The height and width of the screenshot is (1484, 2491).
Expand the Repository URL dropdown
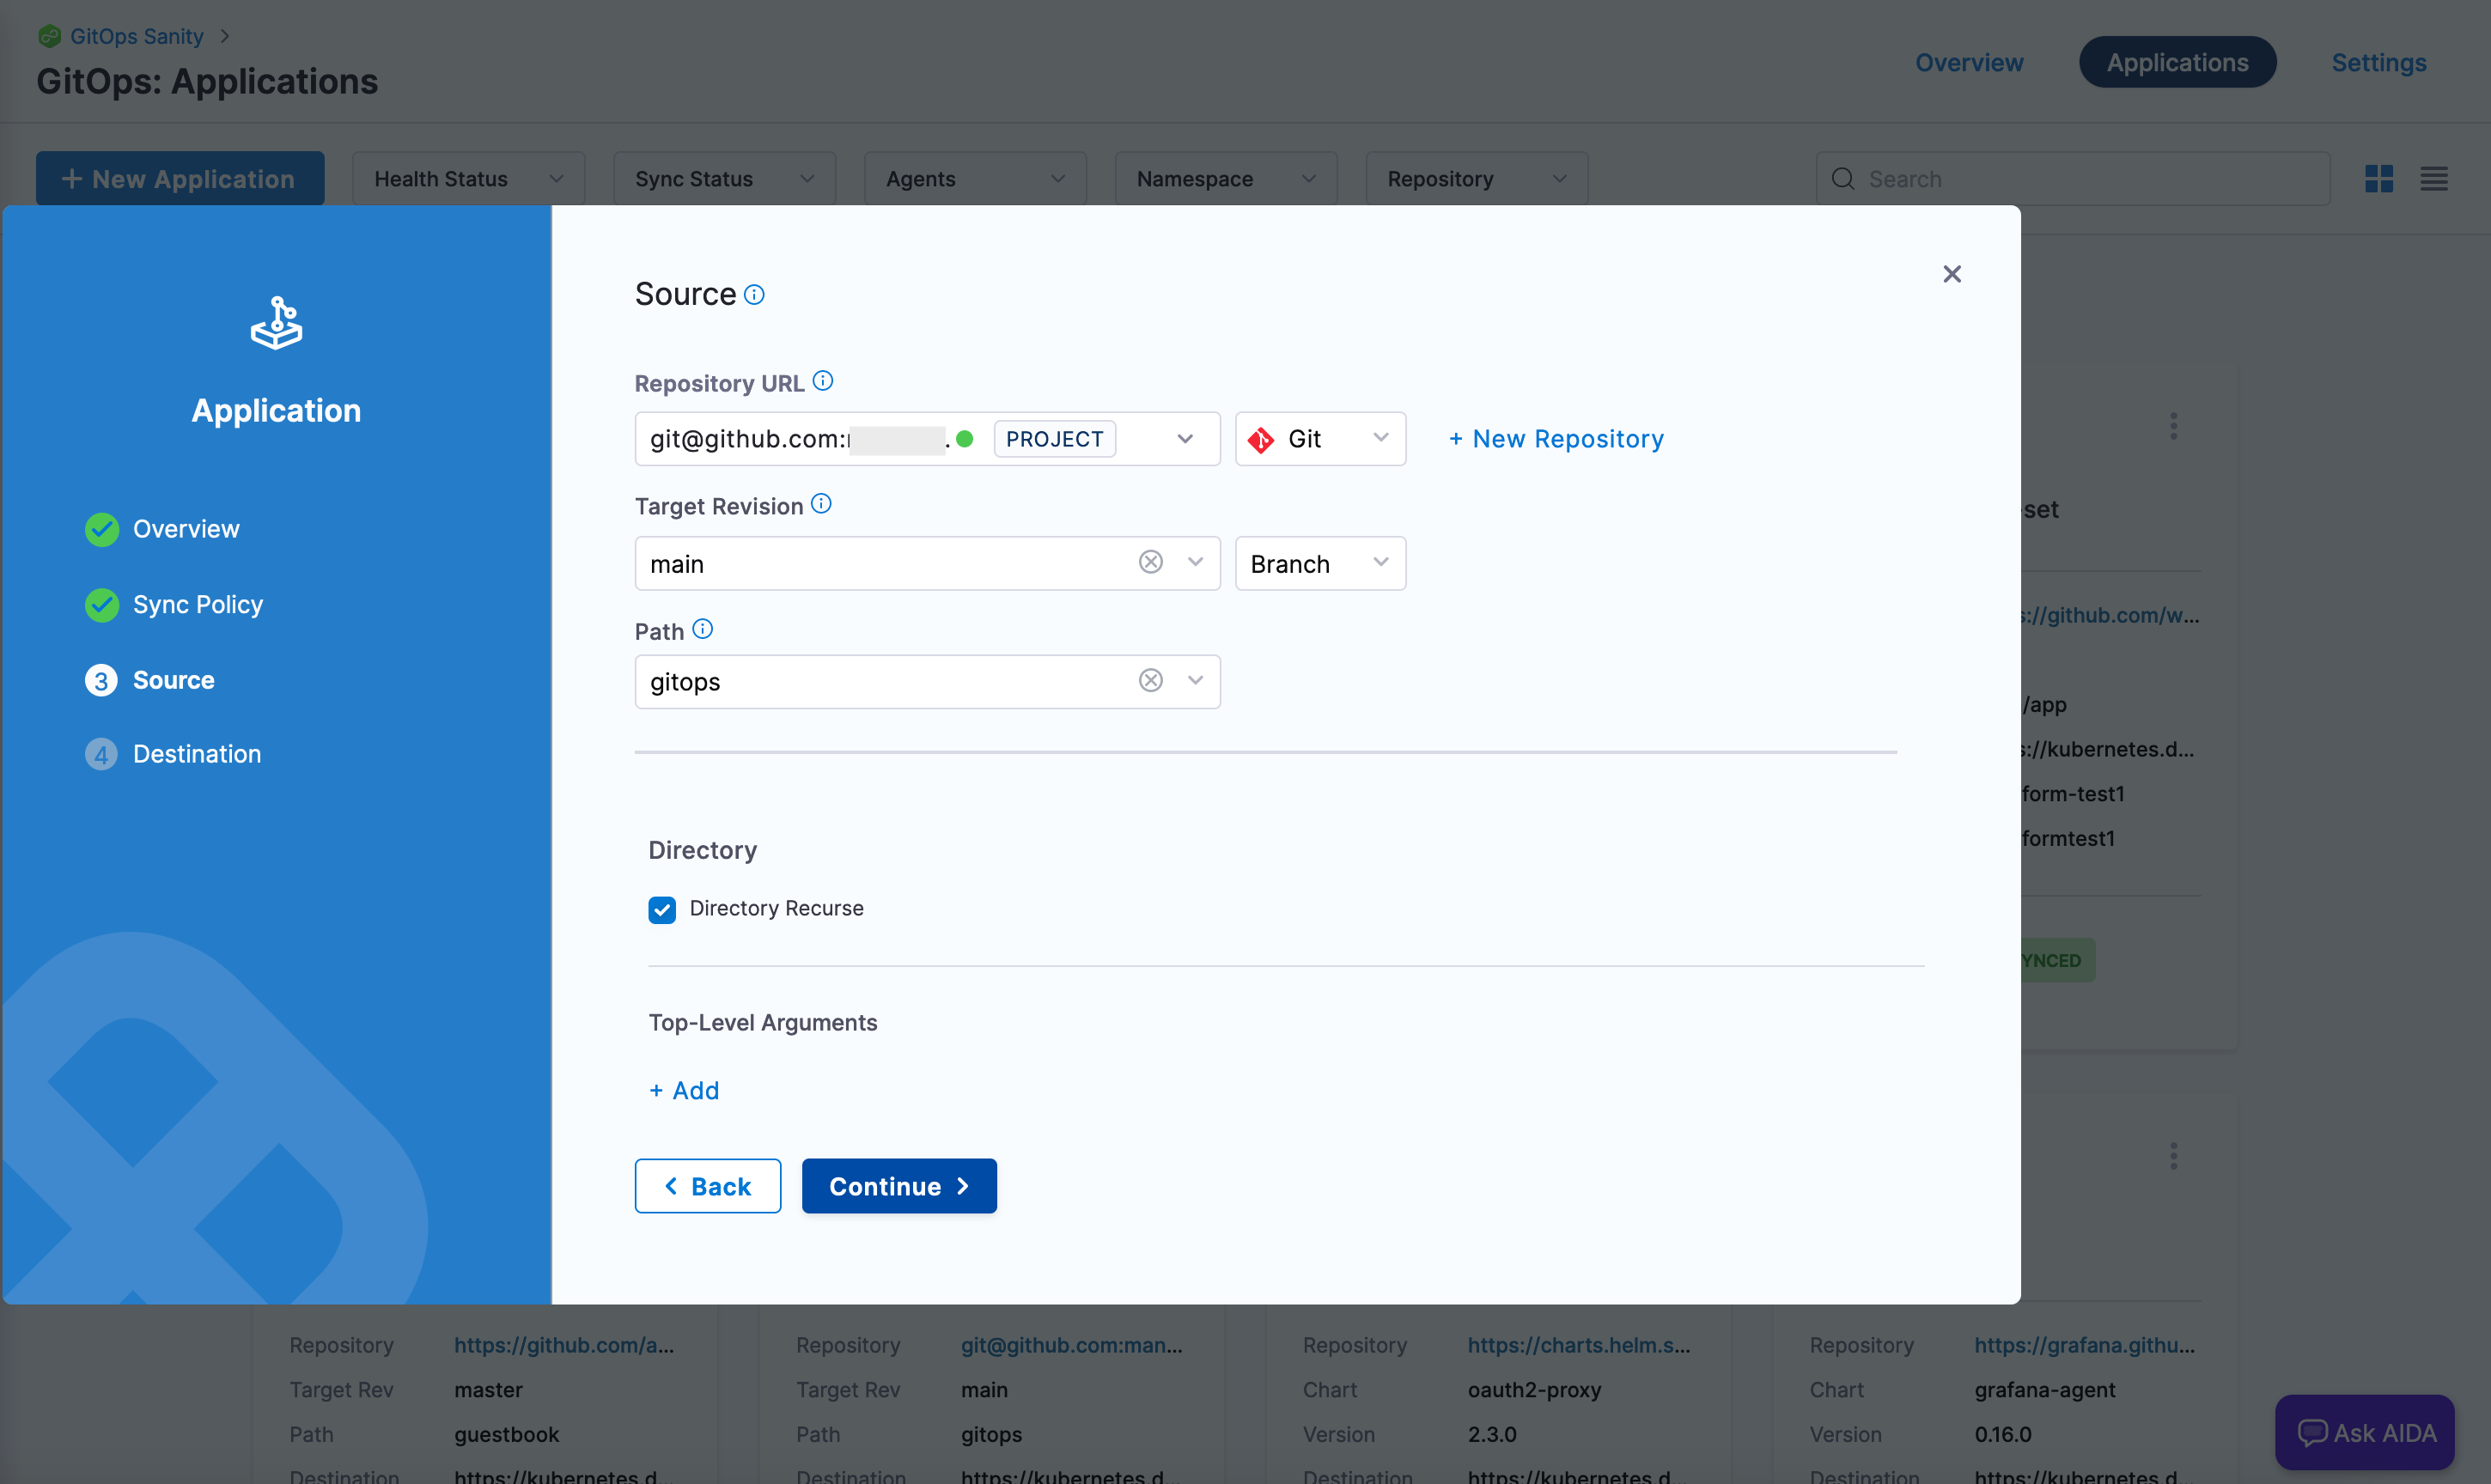tap(1185, 439)
